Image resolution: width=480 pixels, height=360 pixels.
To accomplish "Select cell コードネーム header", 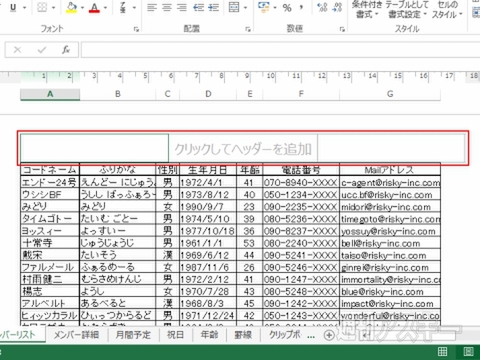I will (x=50, y=170).
